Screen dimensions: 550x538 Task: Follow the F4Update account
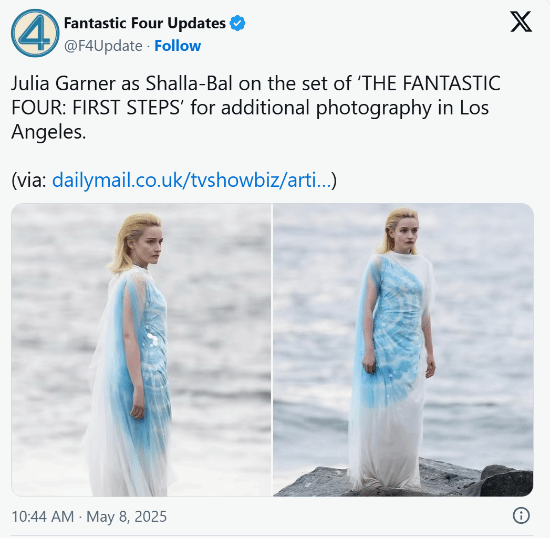[177, 46]
